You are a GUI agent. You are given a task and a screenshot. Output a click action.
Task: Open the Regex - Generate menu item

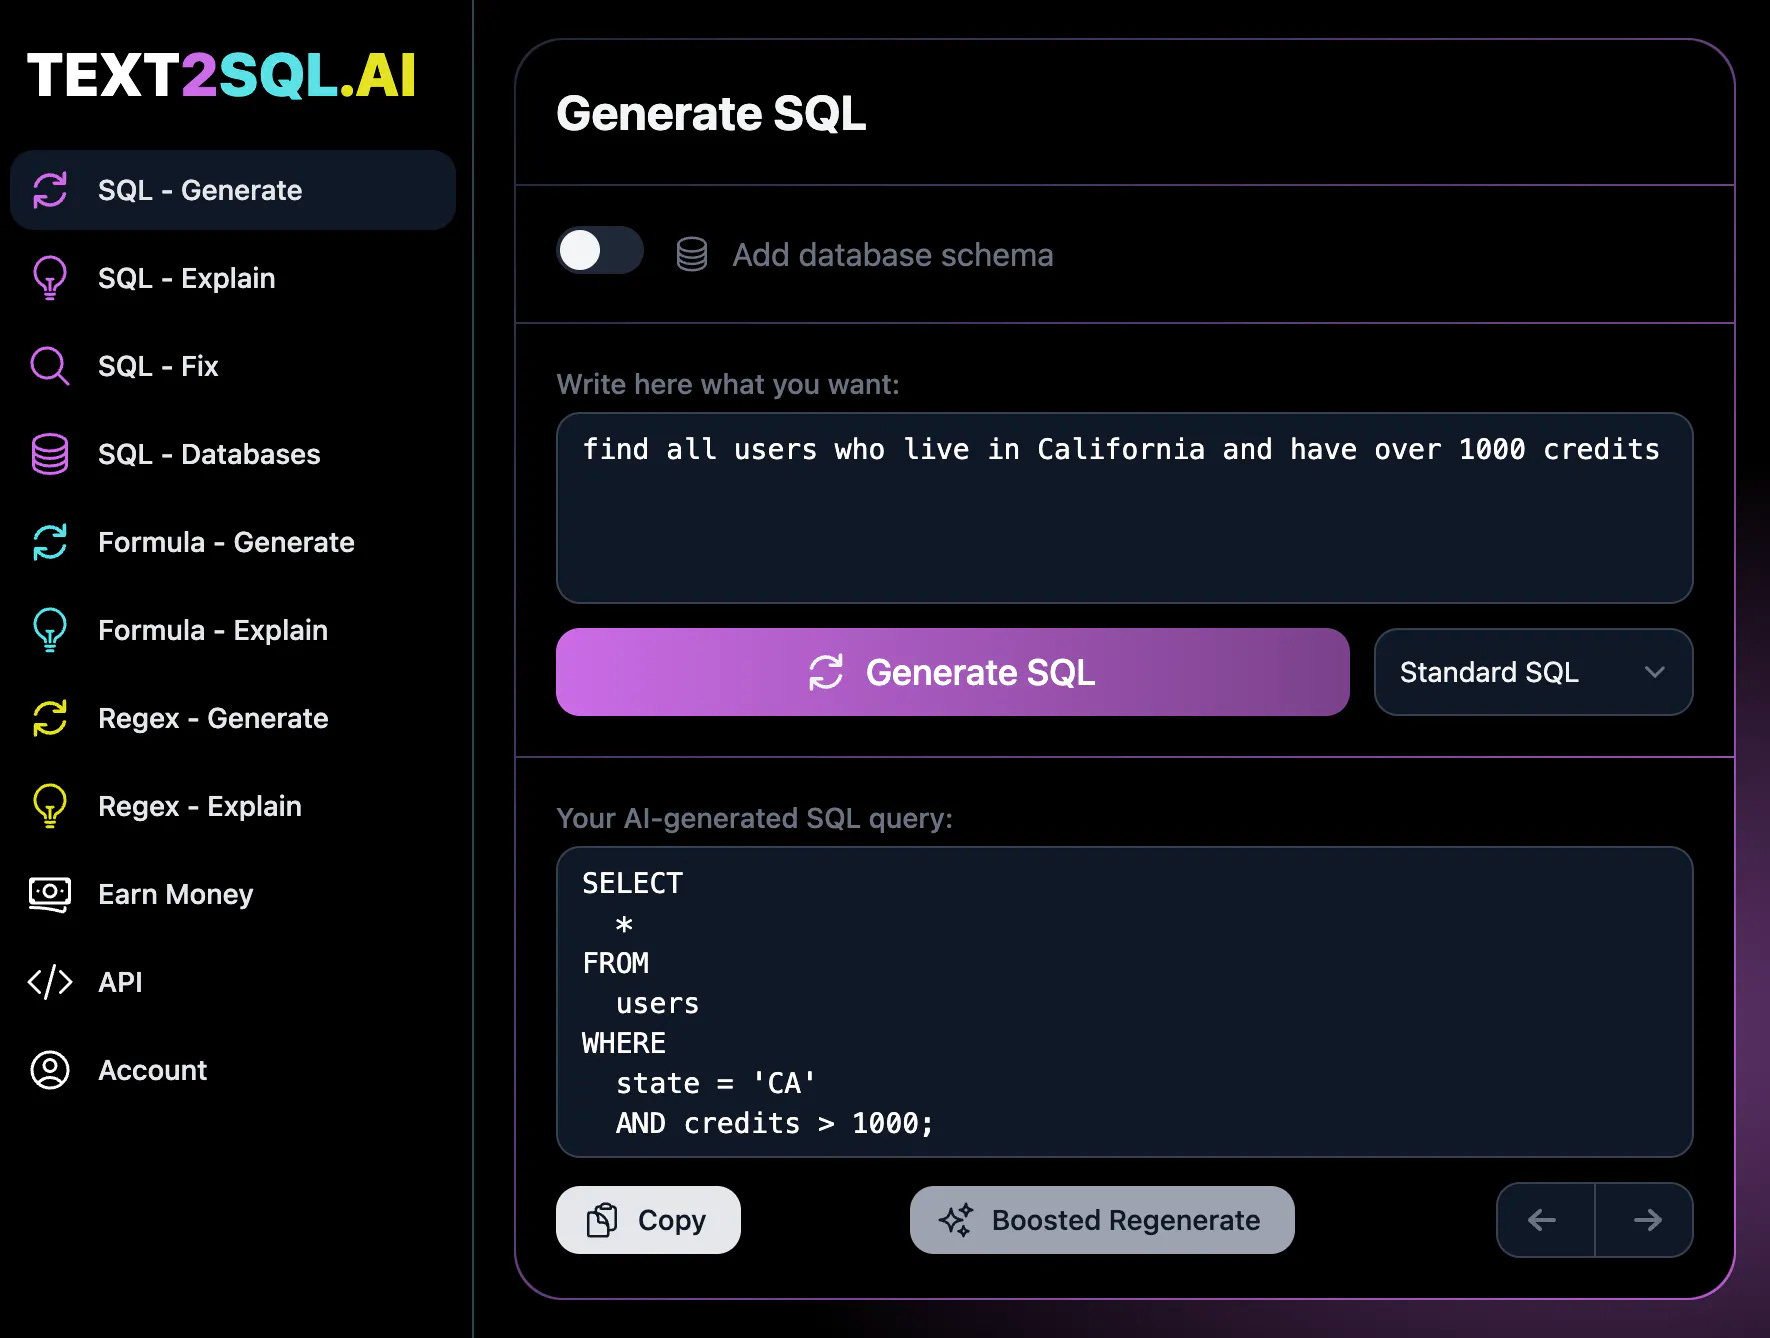coord(232,718)
